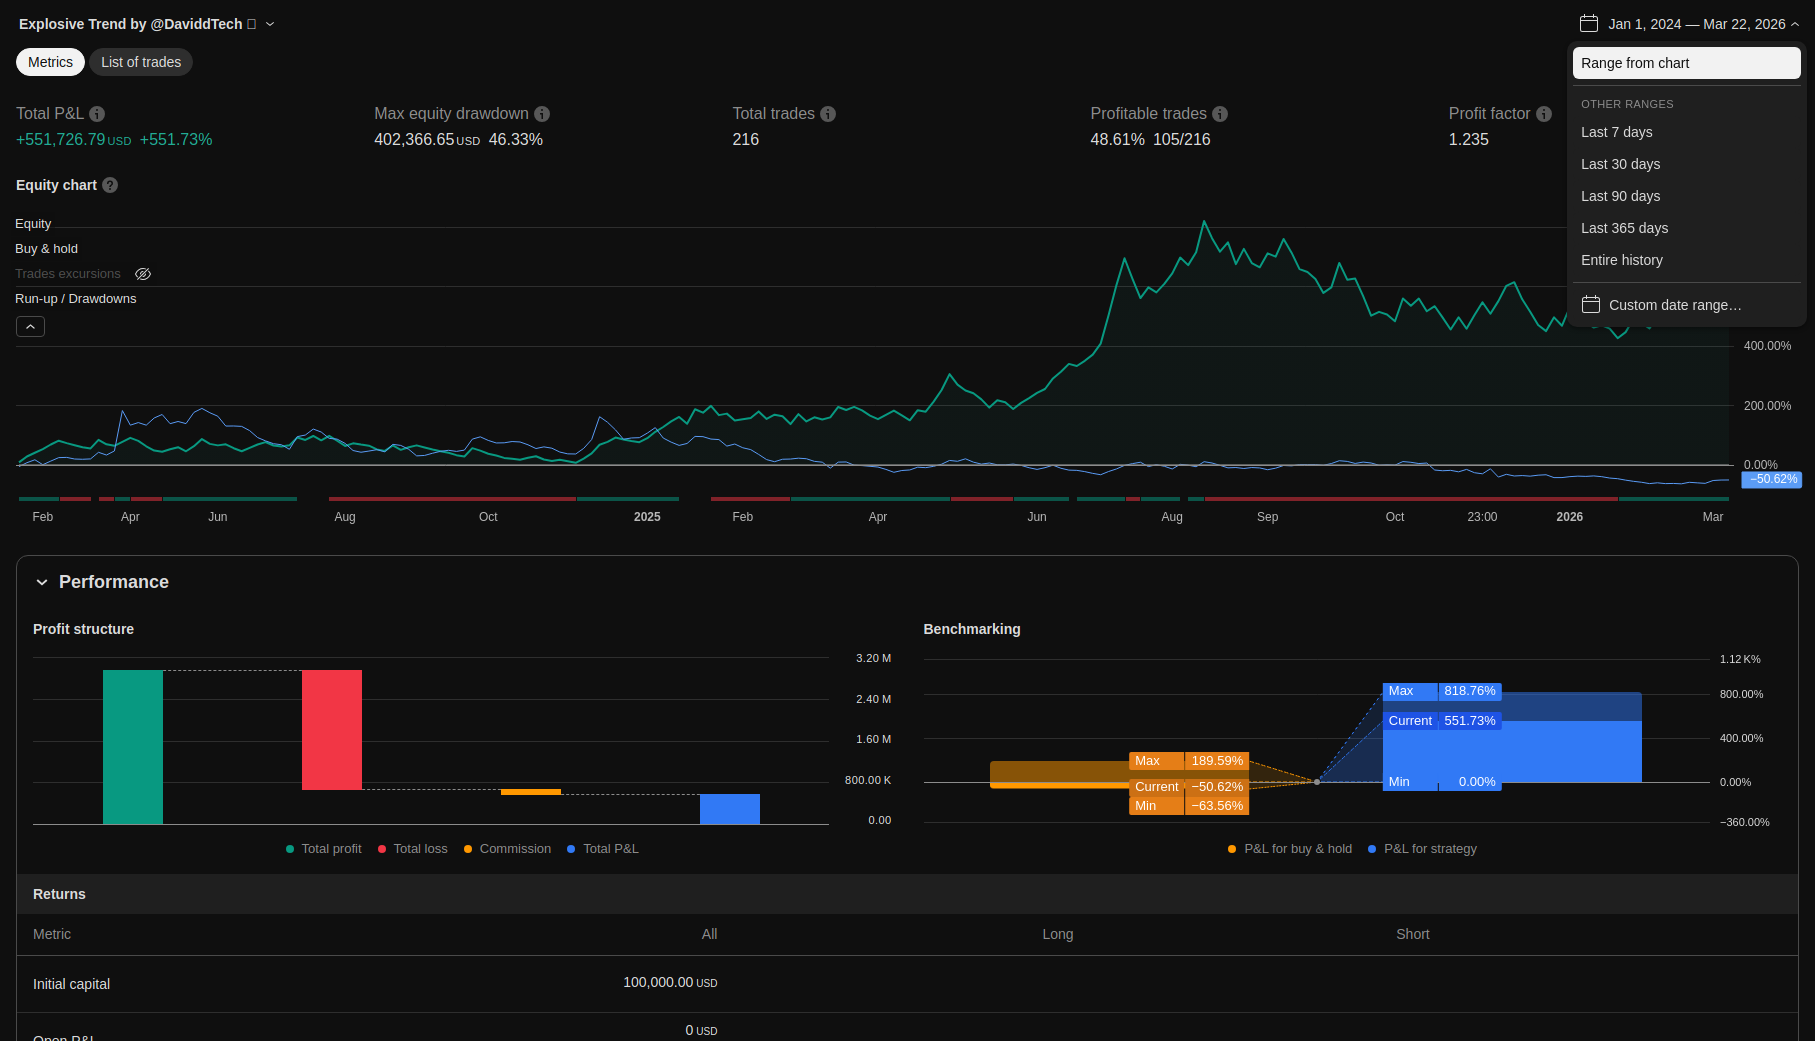Click the green Total profit bar
The height and width of the screenshot is (1041, 1815).
(x=133, y=747)
